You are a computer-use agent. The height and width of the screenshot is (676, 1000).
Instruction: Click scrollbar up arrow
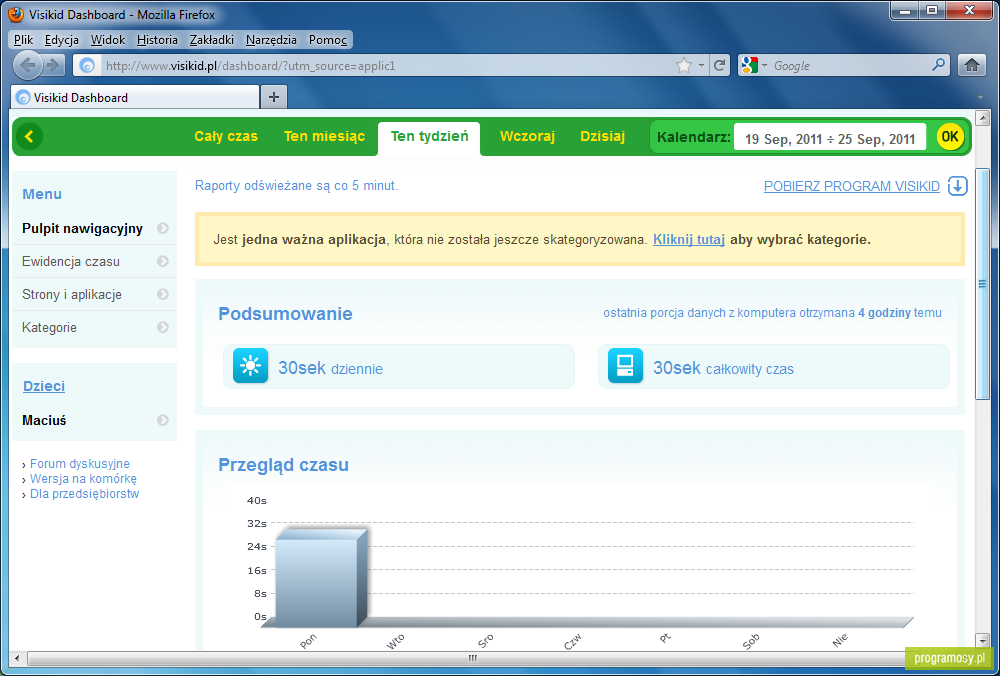coord(982,118)
